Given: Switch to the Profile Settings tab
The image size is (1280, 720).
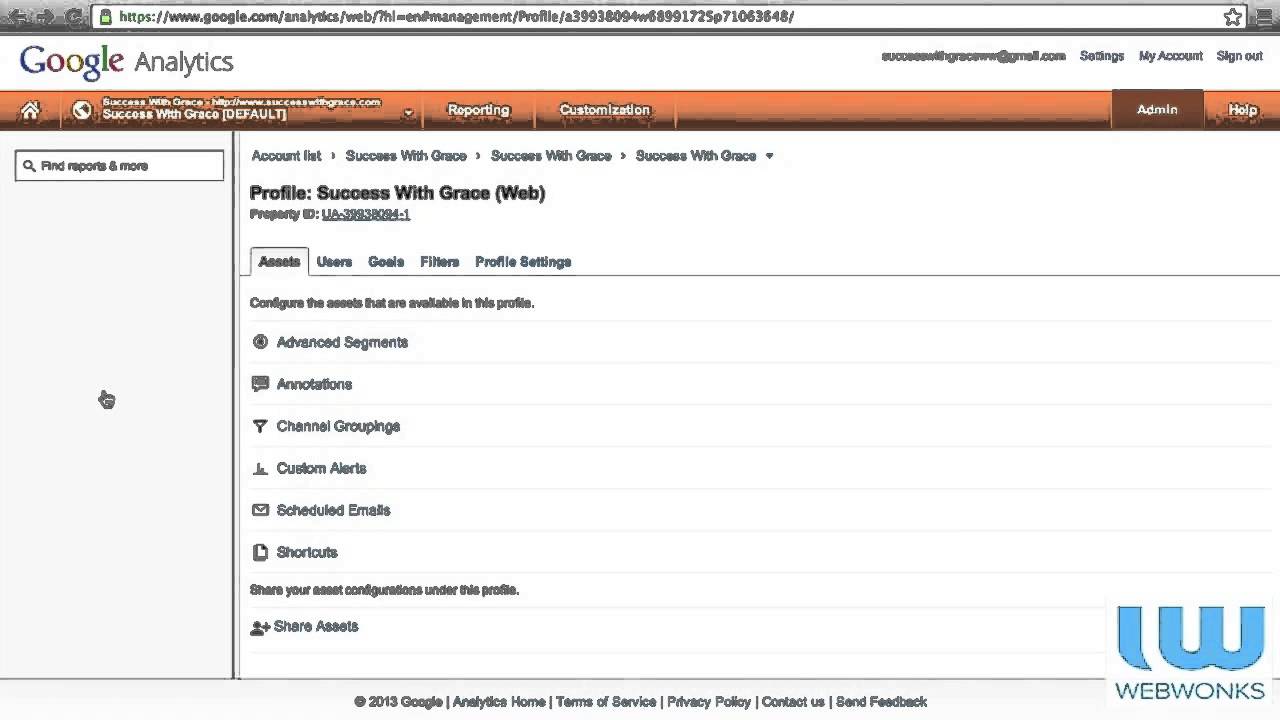Looking at the screenshot, I should 523,262.
